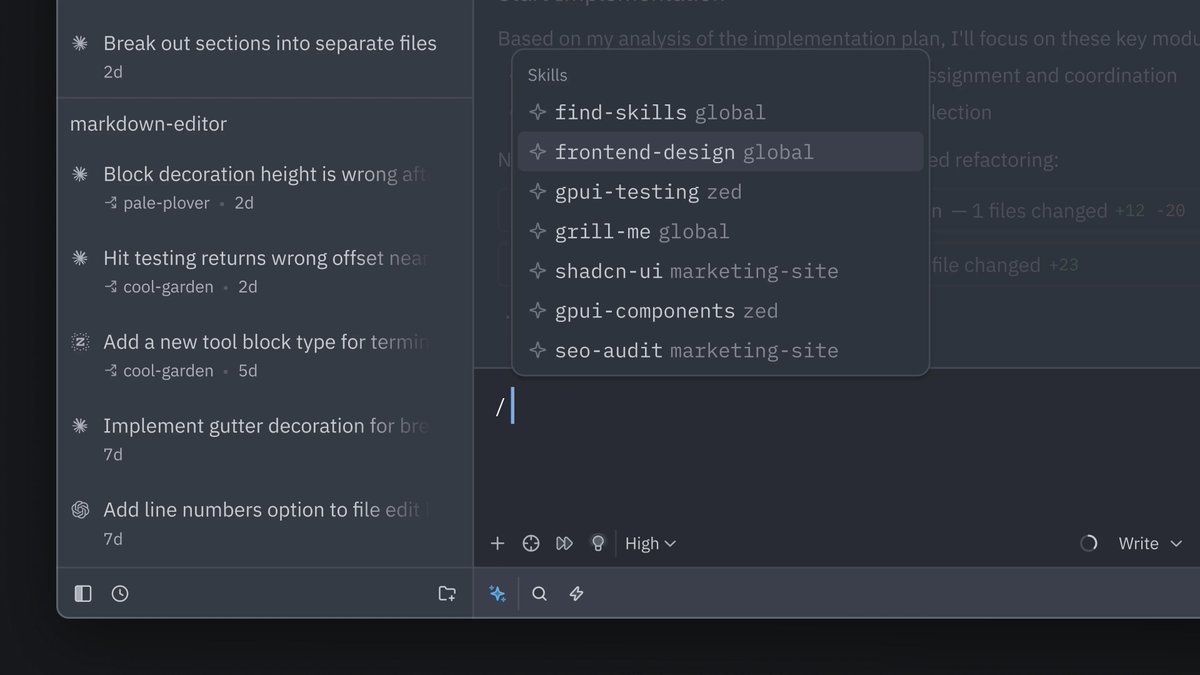This screenshot has height=675, width=1200.
Task: Click the new folder plus icon
Action: (447, 594)
